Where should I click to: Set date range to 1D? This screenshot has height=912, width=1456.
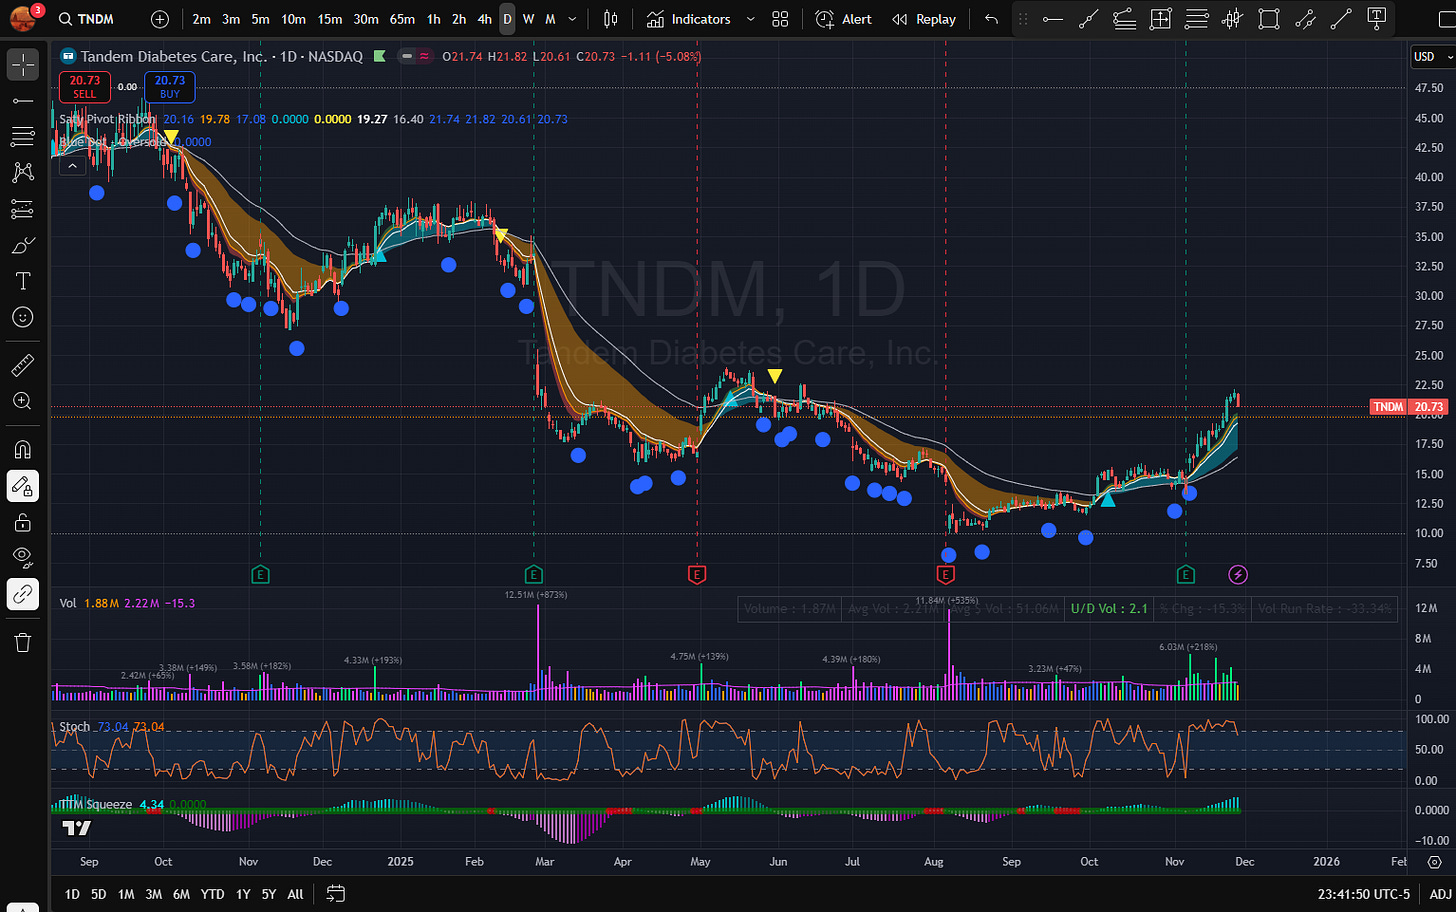72,894
